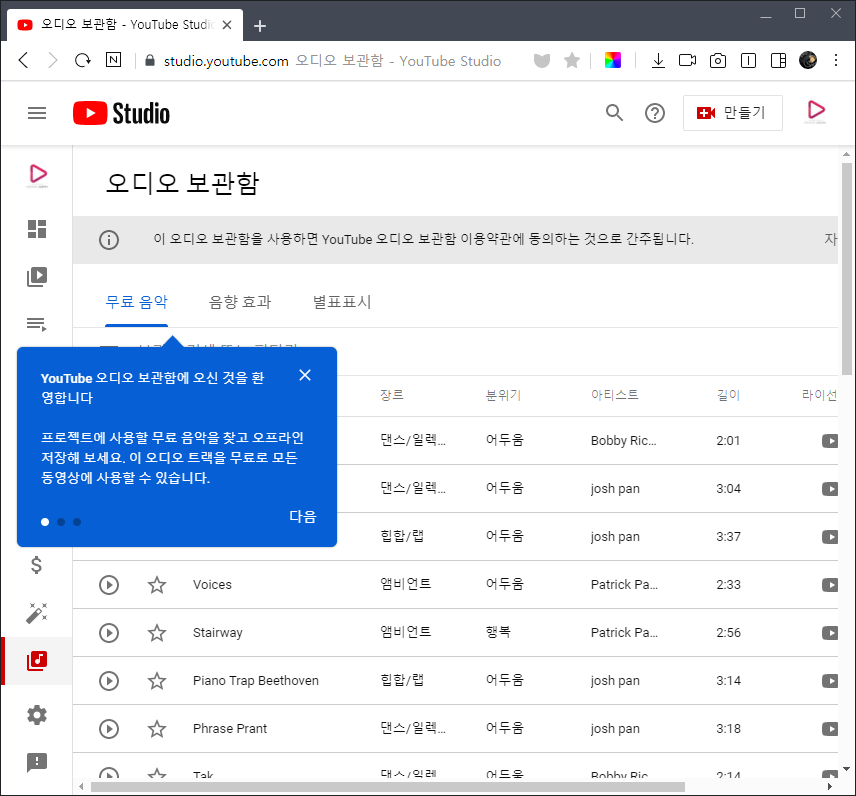The height and width of the screenshot is (796, 856).
Task: Click the YouTube Studio logo
Action: 121,113
